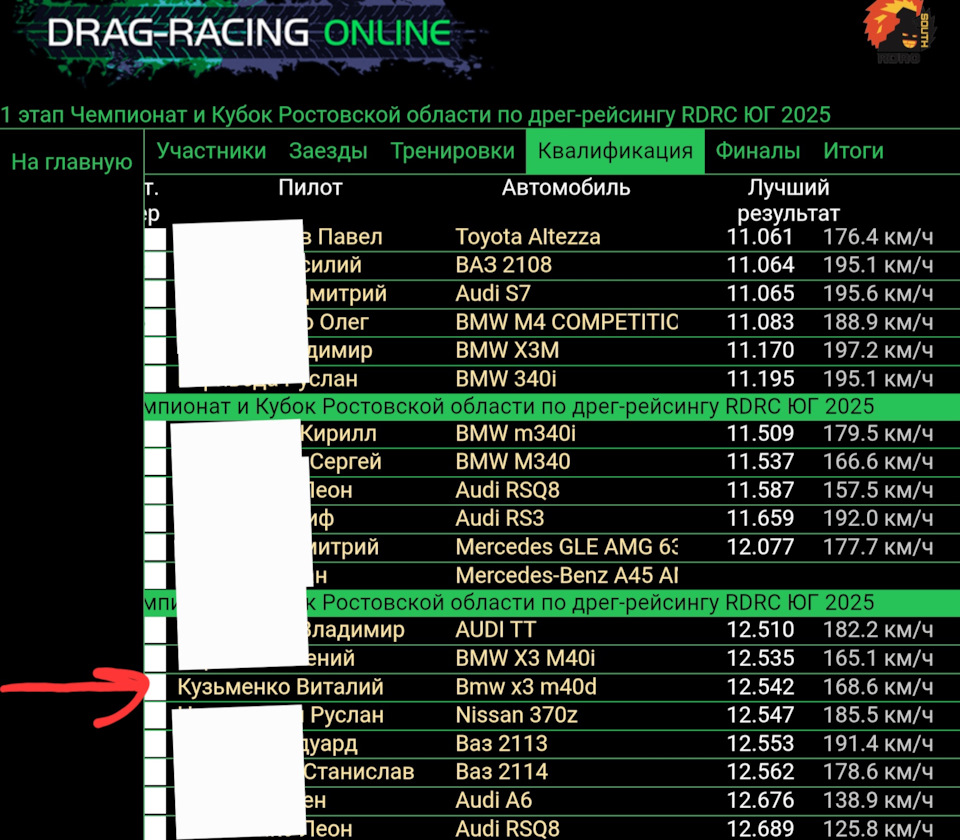The image size is (960, 840).
Task: Click the Пилот column header
Action: 310,187
